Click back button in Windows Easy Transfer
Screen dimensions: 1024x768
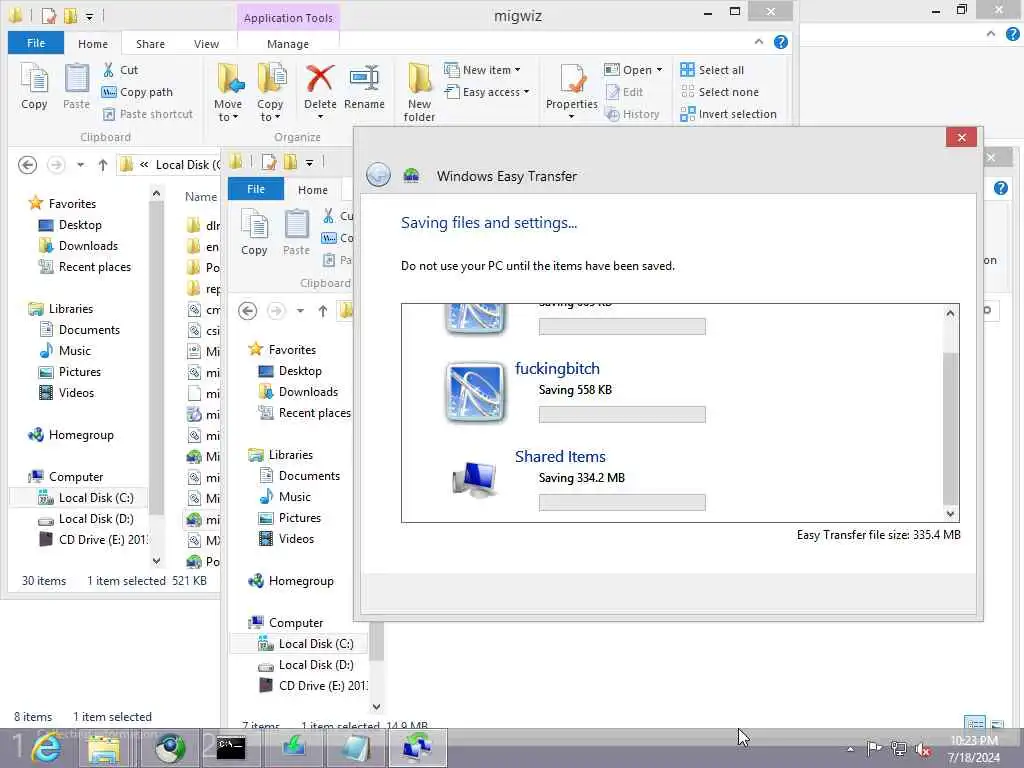tap(378, 175)
